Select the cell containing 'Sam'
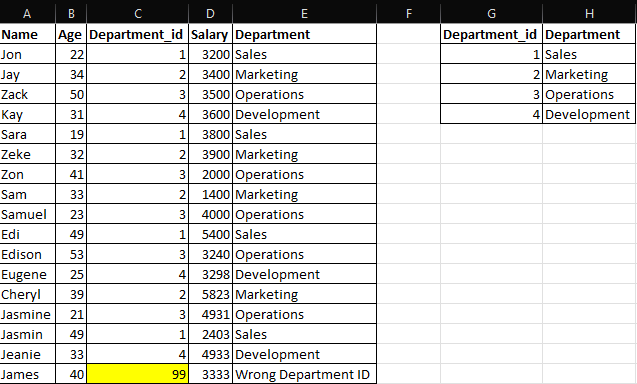The image size is (637, 384). (x=28, y=194)
